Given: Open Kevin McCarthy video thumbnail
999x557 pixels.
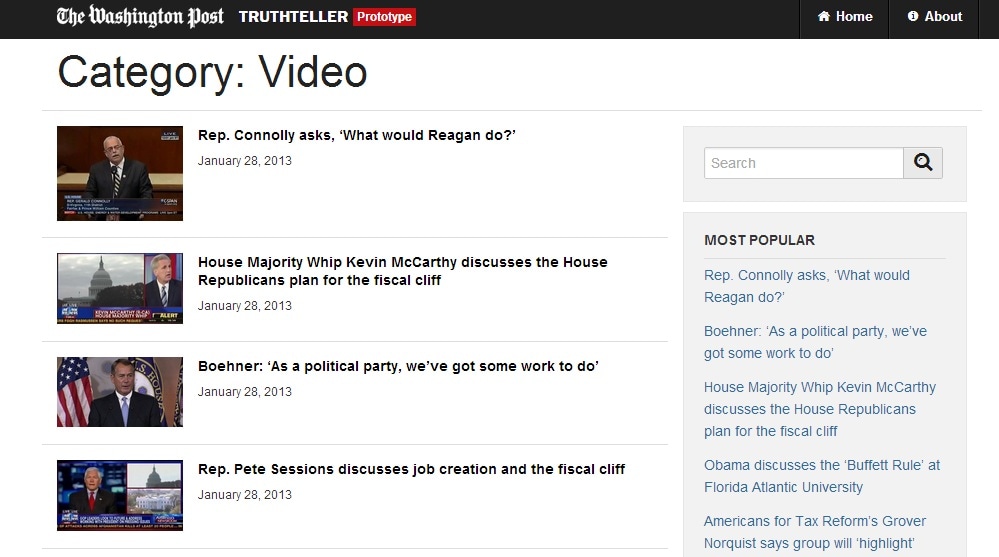Looking at the screenshot, I should point(120,288).
